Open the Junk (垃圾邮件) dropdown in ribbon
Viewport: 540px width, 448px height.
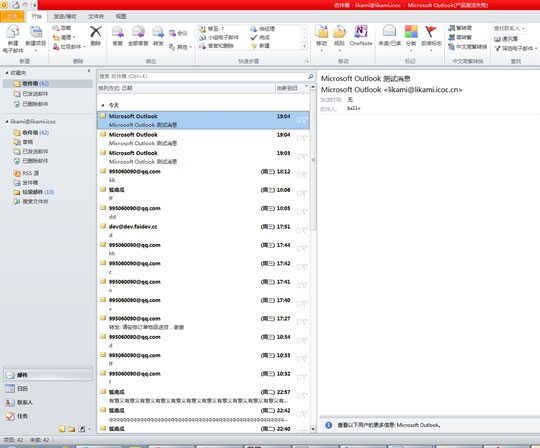(69, 46)
